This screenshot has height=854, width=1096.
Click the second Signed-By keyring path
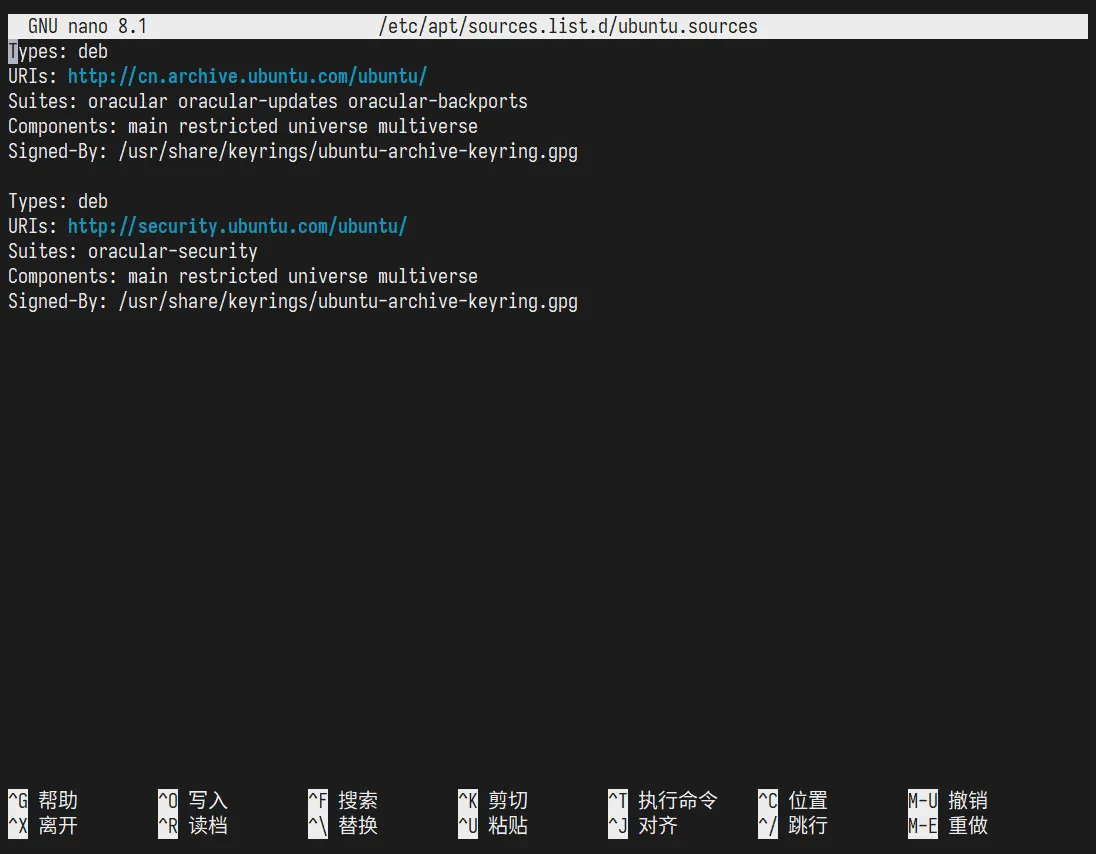click(348, 302)
